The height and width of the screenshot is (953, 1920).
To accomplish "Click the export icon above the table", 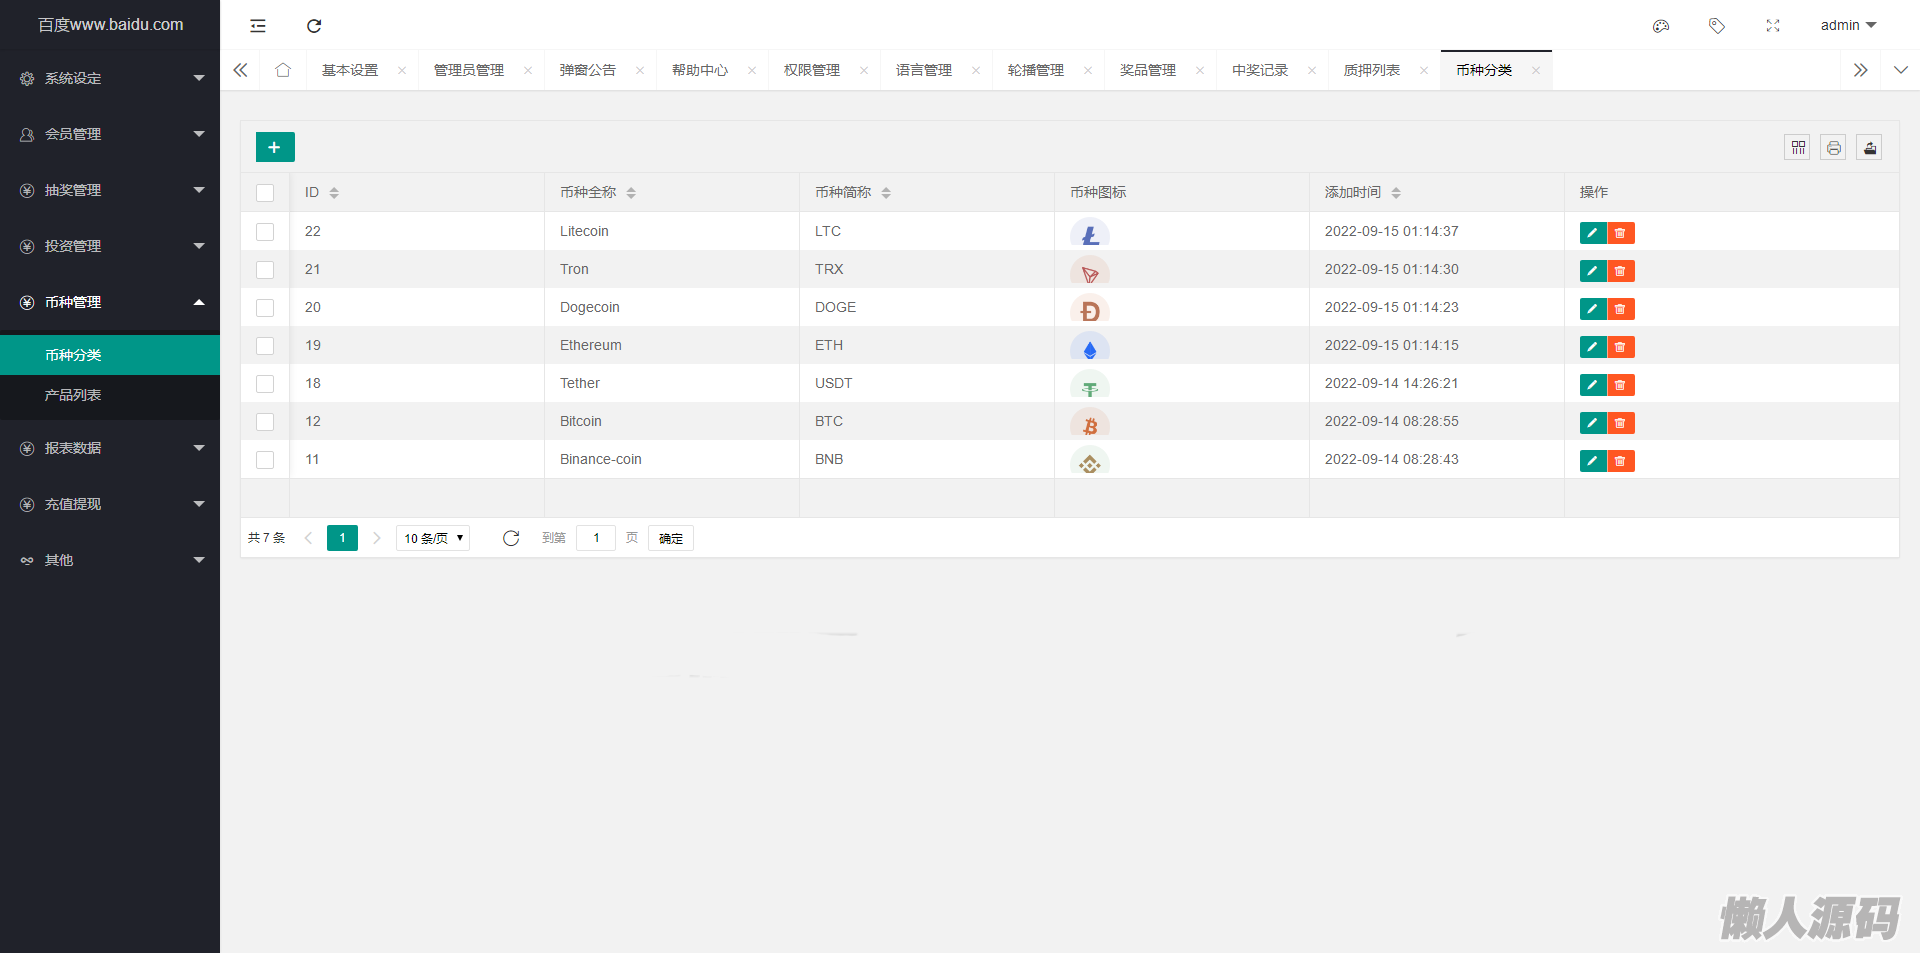I will tap(1869, 148).
